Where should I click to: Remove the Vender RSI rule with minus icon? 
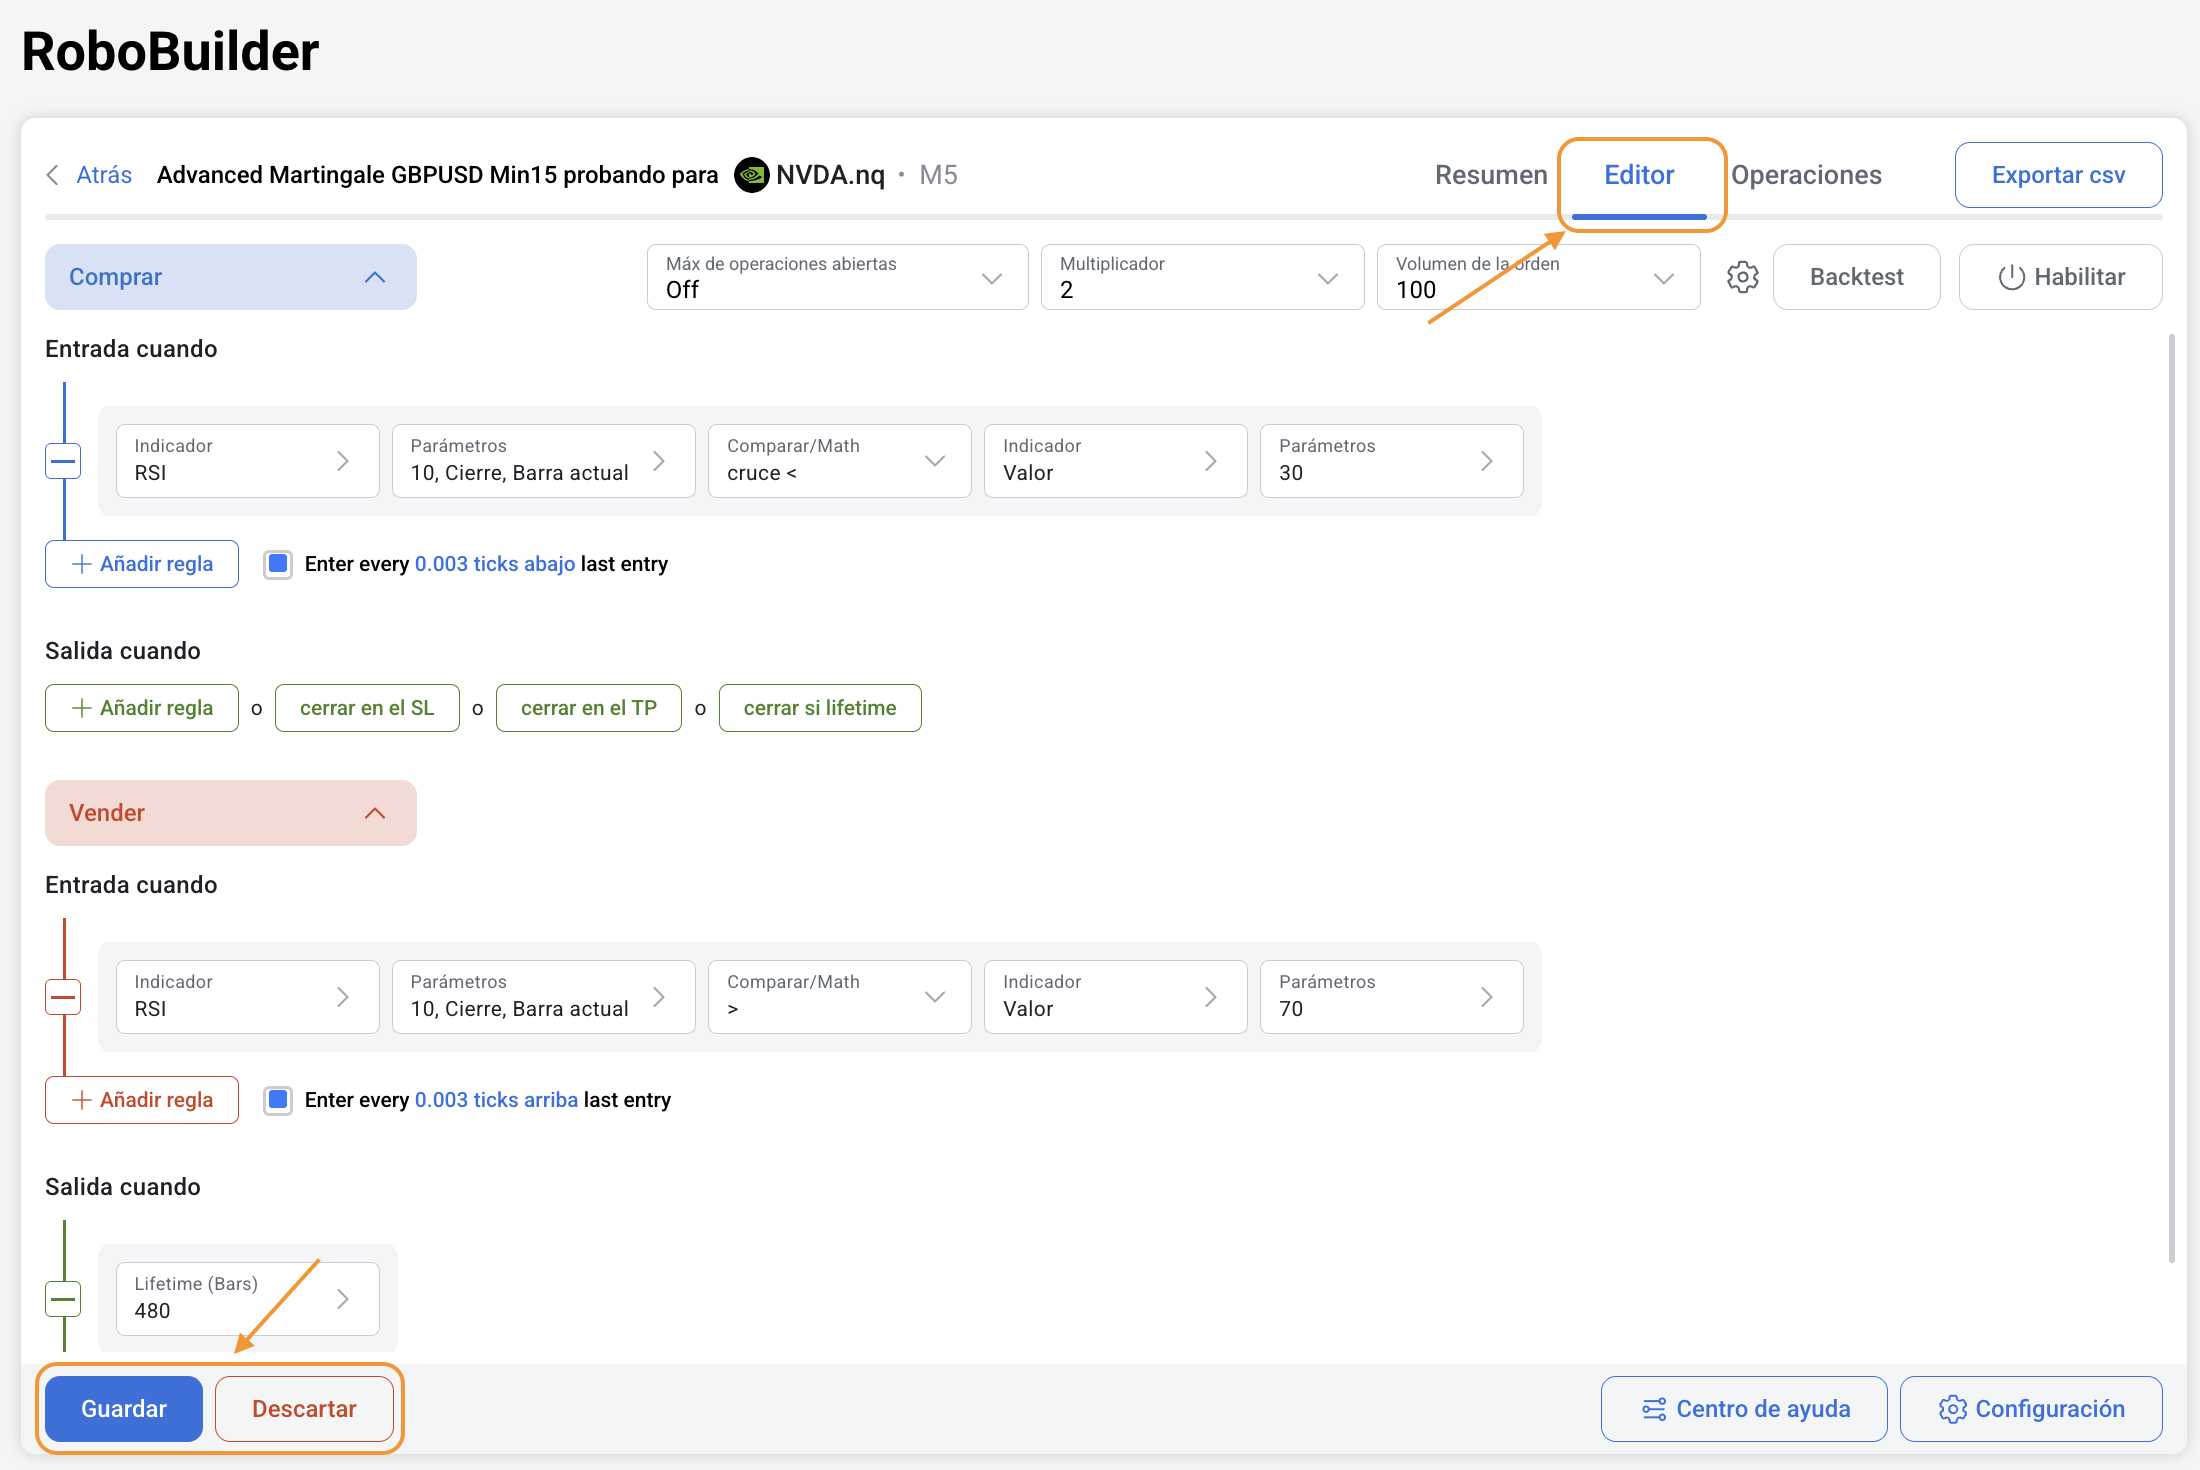tap(64, 997)
